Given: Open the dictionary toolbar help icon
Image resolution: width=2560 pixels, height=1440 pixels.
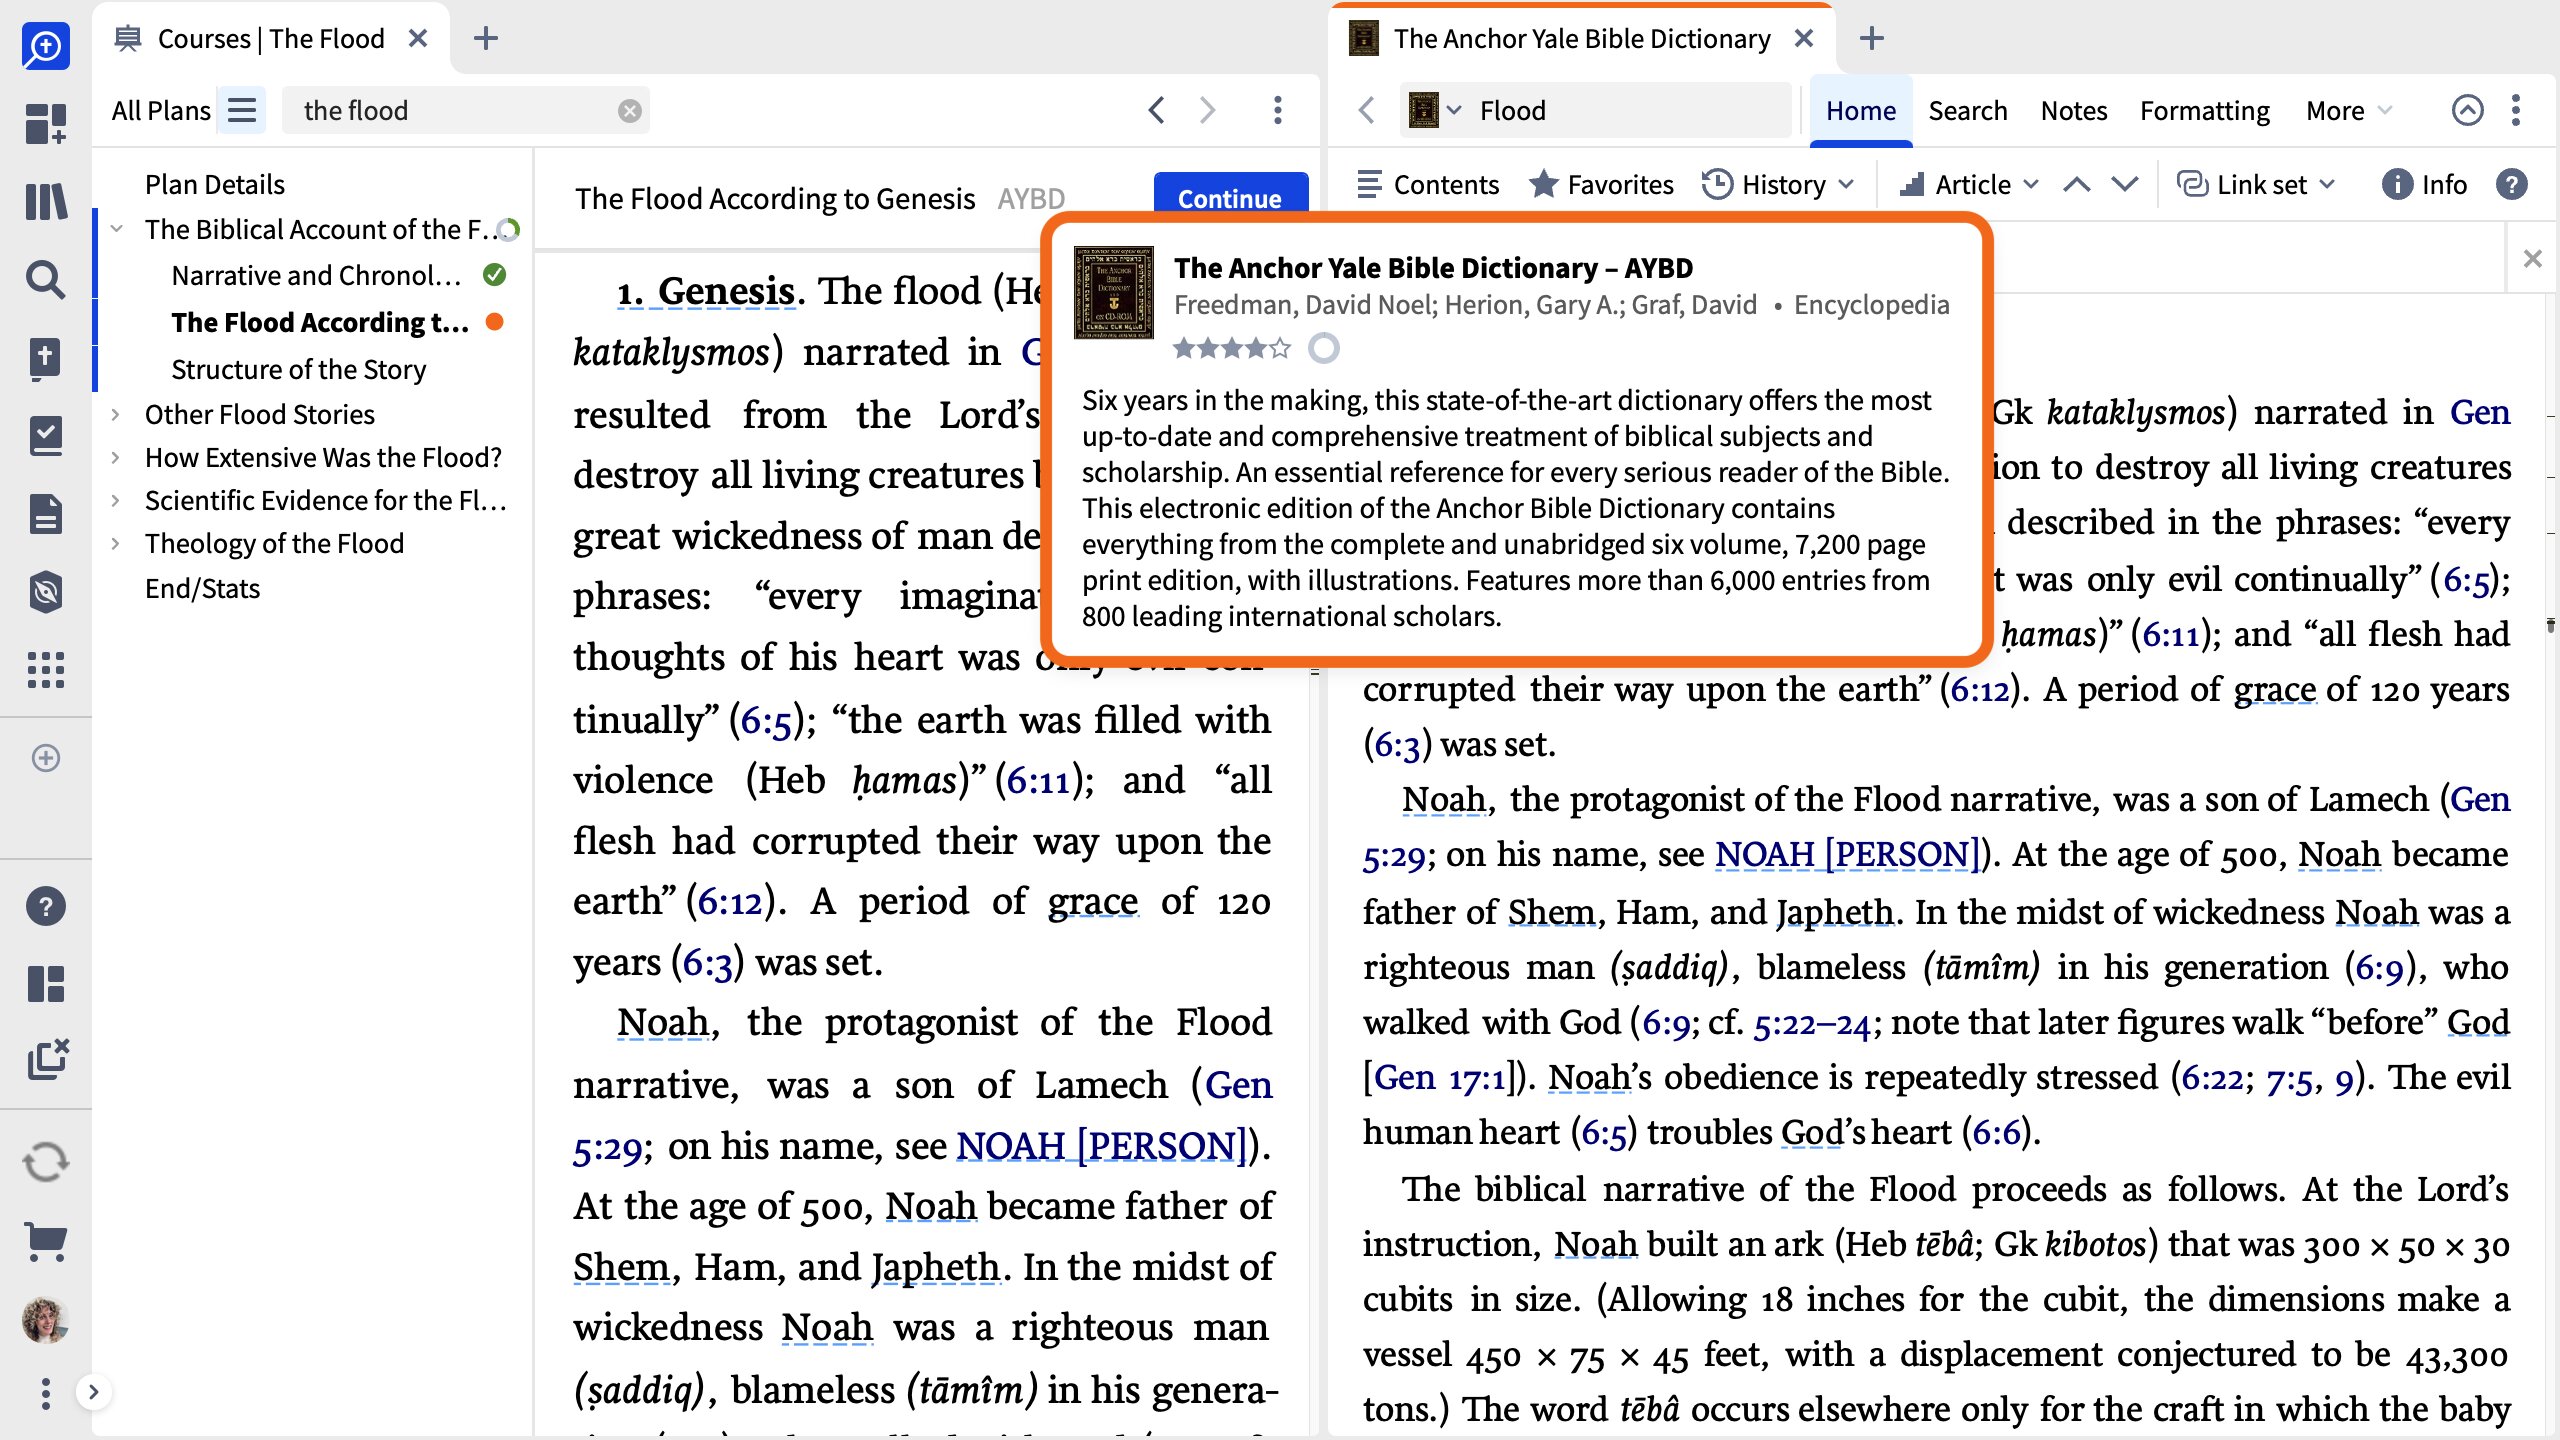Looking at the screenshot, I should coord(2511,184).
